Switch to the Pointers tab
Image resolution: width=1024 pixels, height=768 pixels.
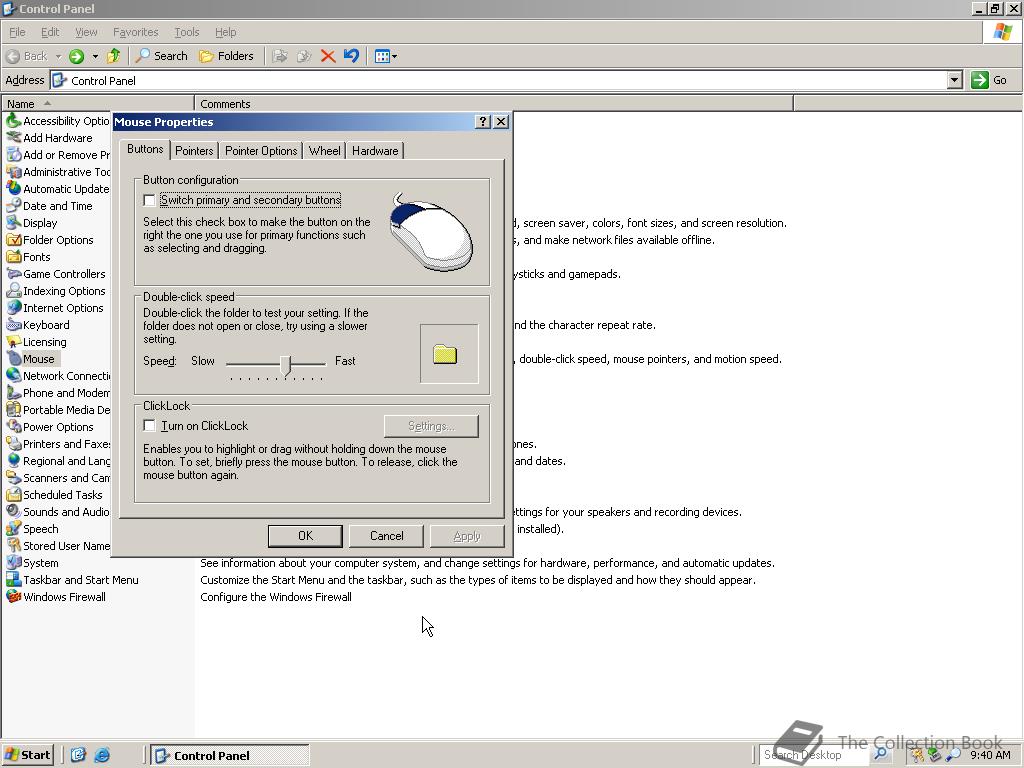coord(194,151)
